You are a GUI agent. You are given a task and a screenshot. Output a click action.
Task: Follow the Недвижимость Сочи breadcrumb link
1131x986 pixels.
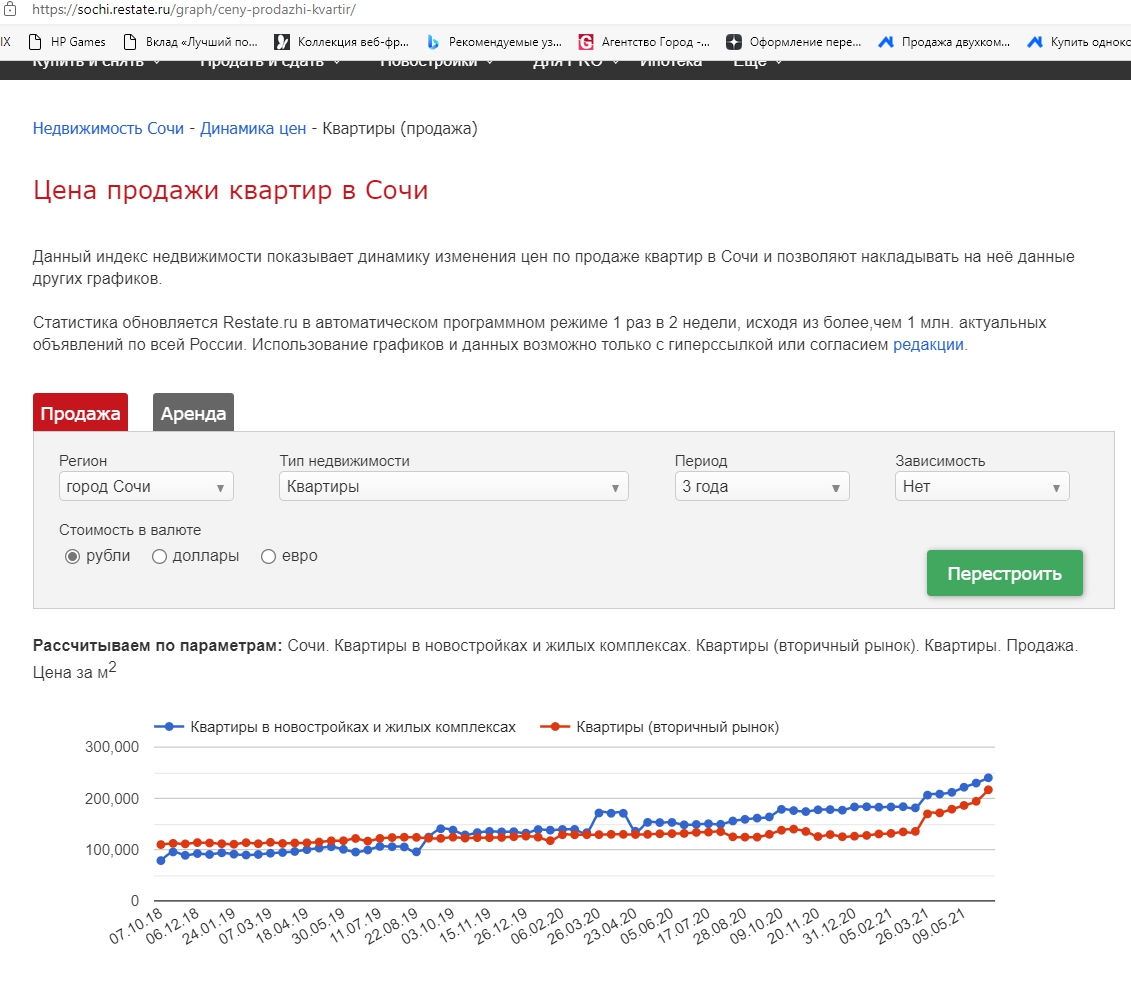click(x=108, y=129)
